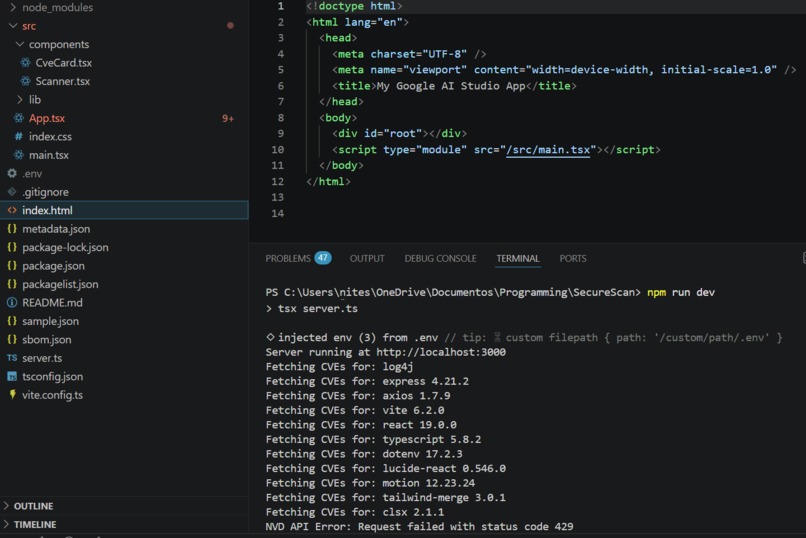Expand the TIMELINE section
Viewport: 806px width, 538px height.
(7, 525)
